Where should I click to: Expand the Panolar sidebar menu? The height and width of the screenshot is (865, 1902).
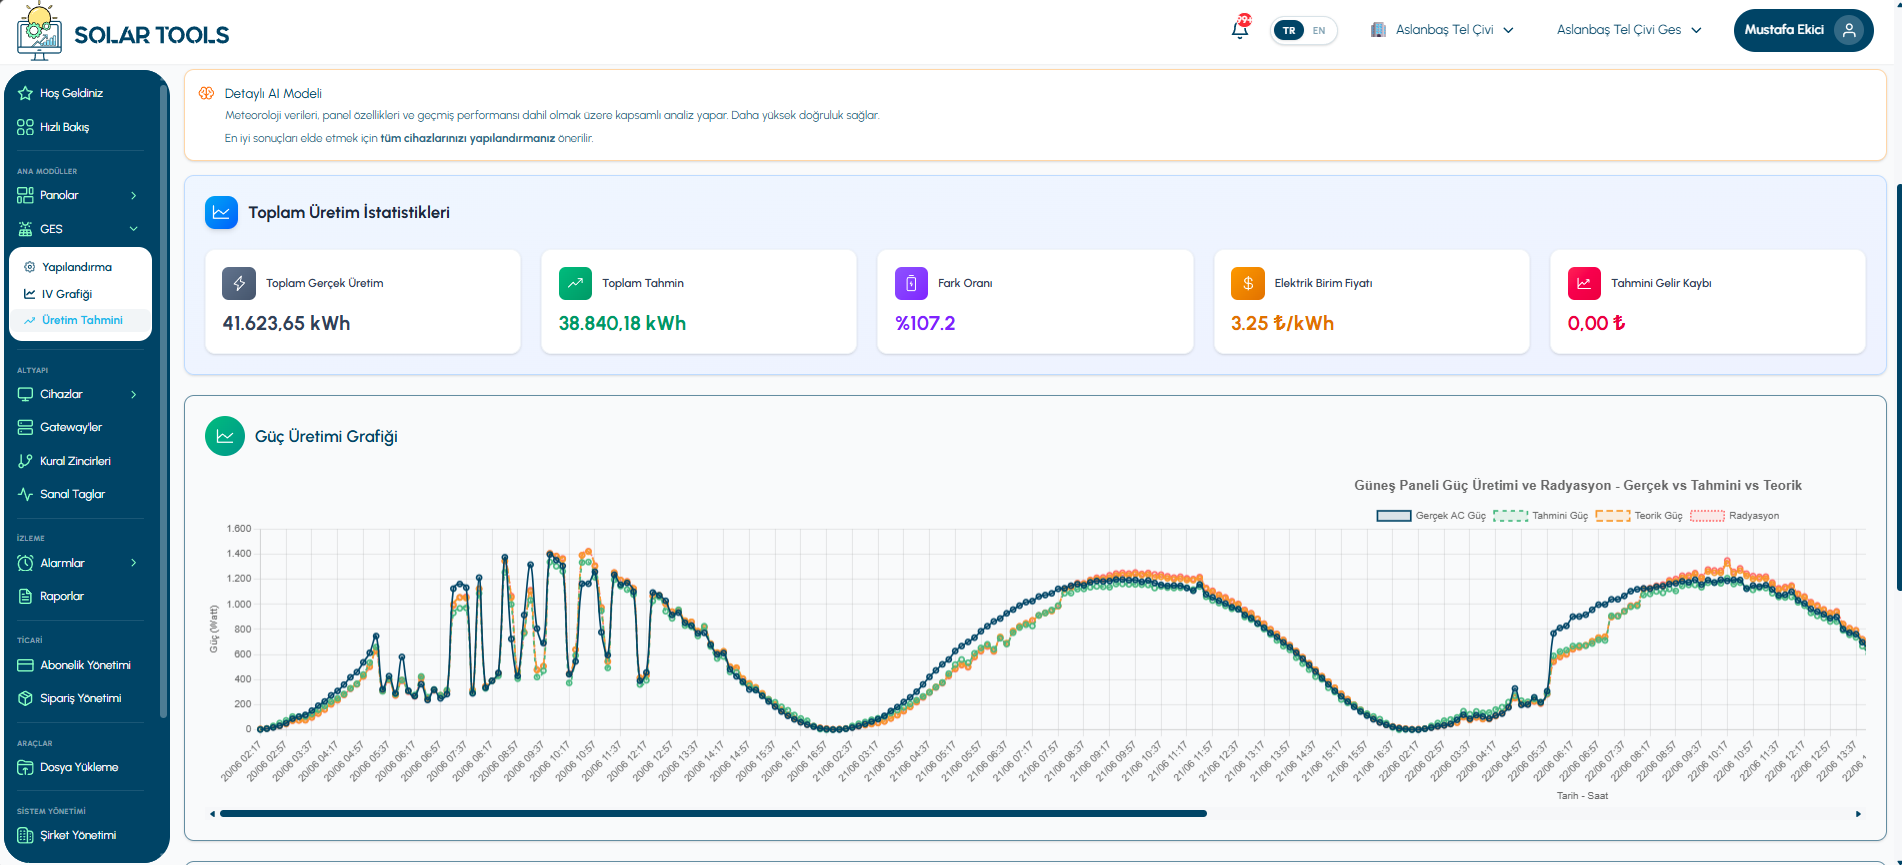pos(78,195)
